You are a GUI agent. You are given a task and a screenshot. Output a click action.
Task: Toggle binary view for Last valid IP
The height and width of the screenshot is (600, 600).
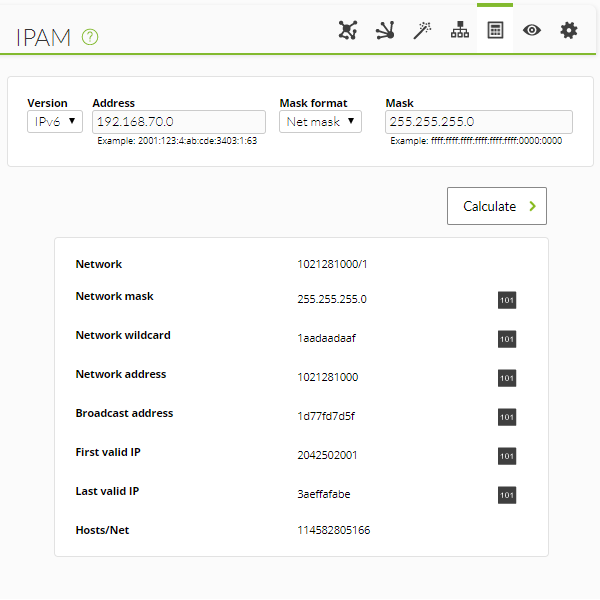pos(507,495)
